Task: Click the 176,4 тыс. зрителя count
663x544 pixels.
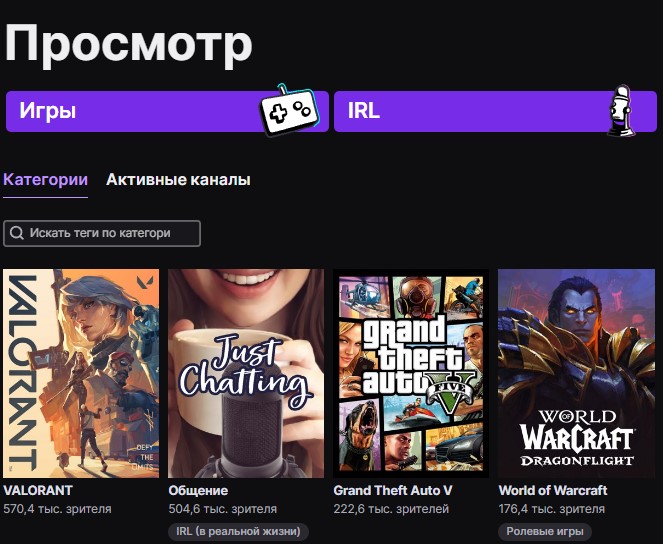Action: click(x=552, y=508)
